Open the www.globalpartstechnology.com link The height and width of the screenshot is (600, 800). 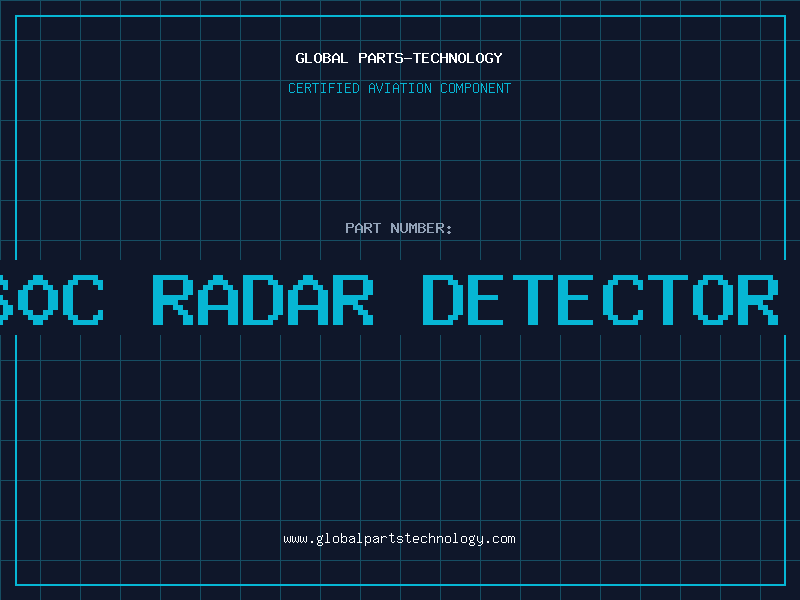click(x=399, y=539)
